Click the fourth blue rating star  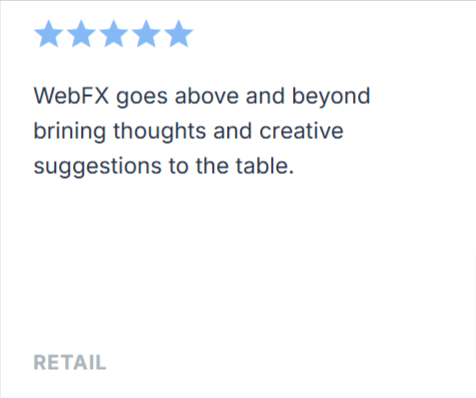146,34
